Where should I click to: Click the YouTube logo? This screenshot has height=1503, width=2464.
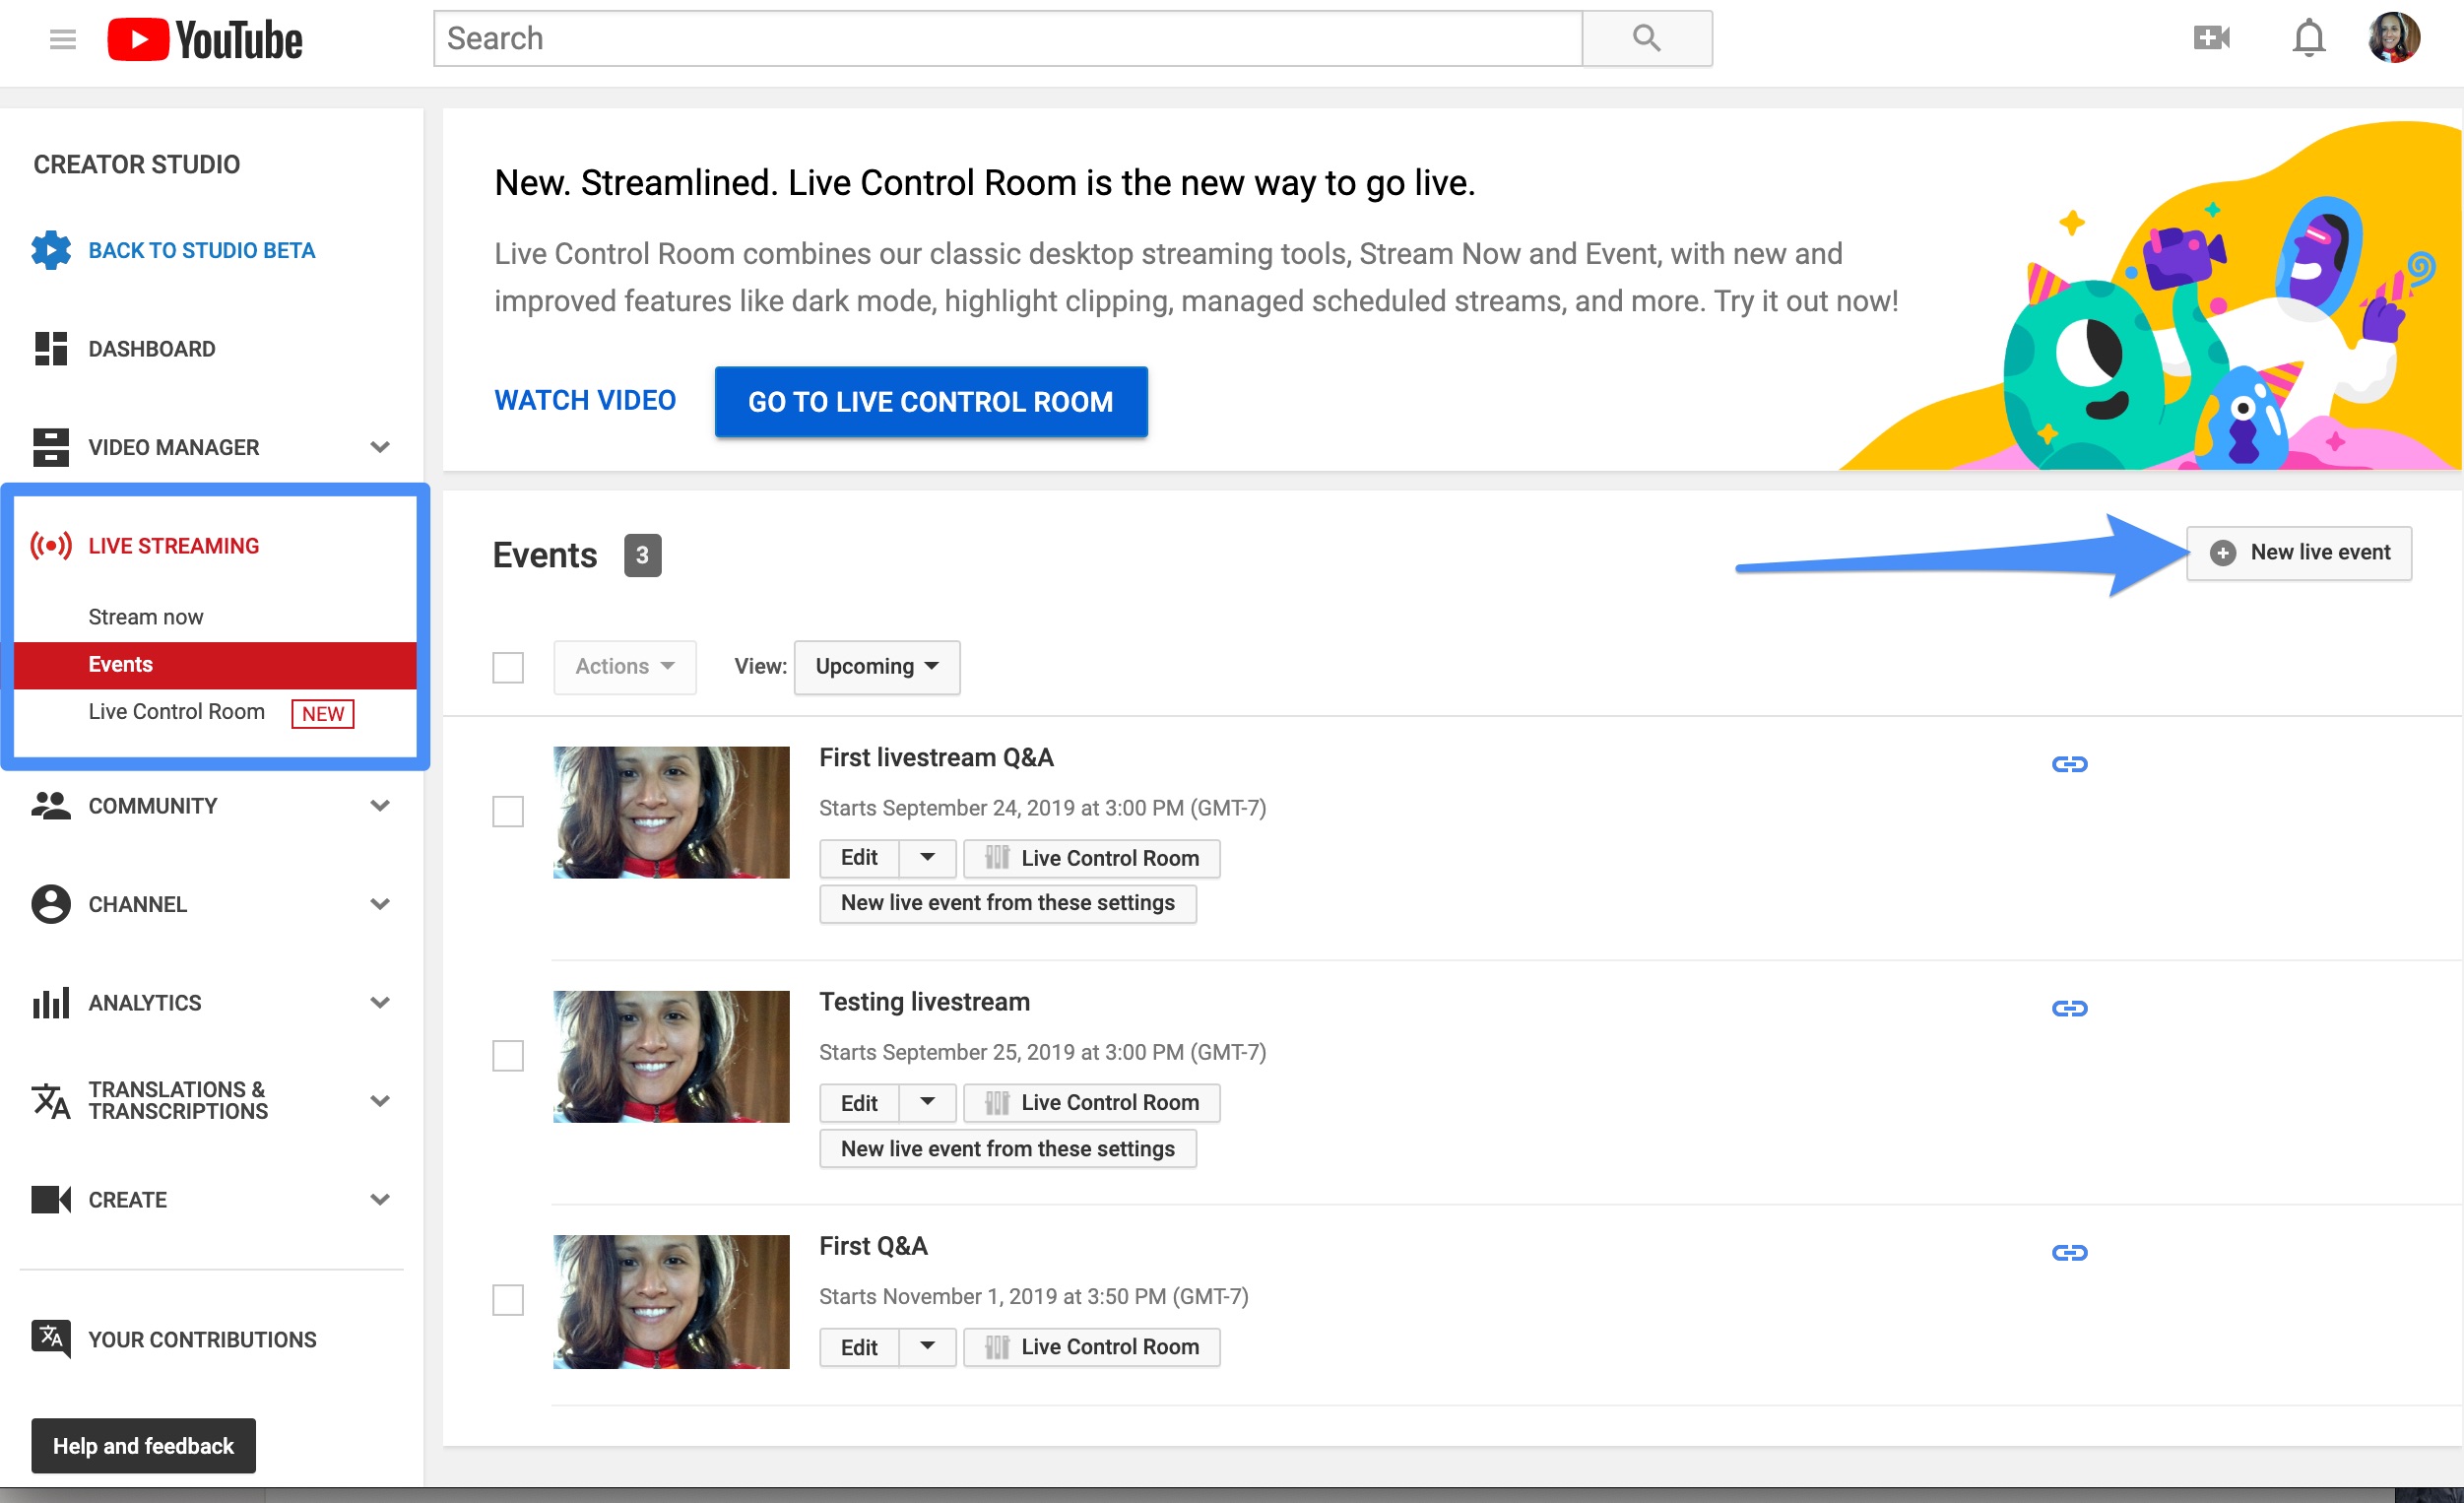tap(204, 40)
